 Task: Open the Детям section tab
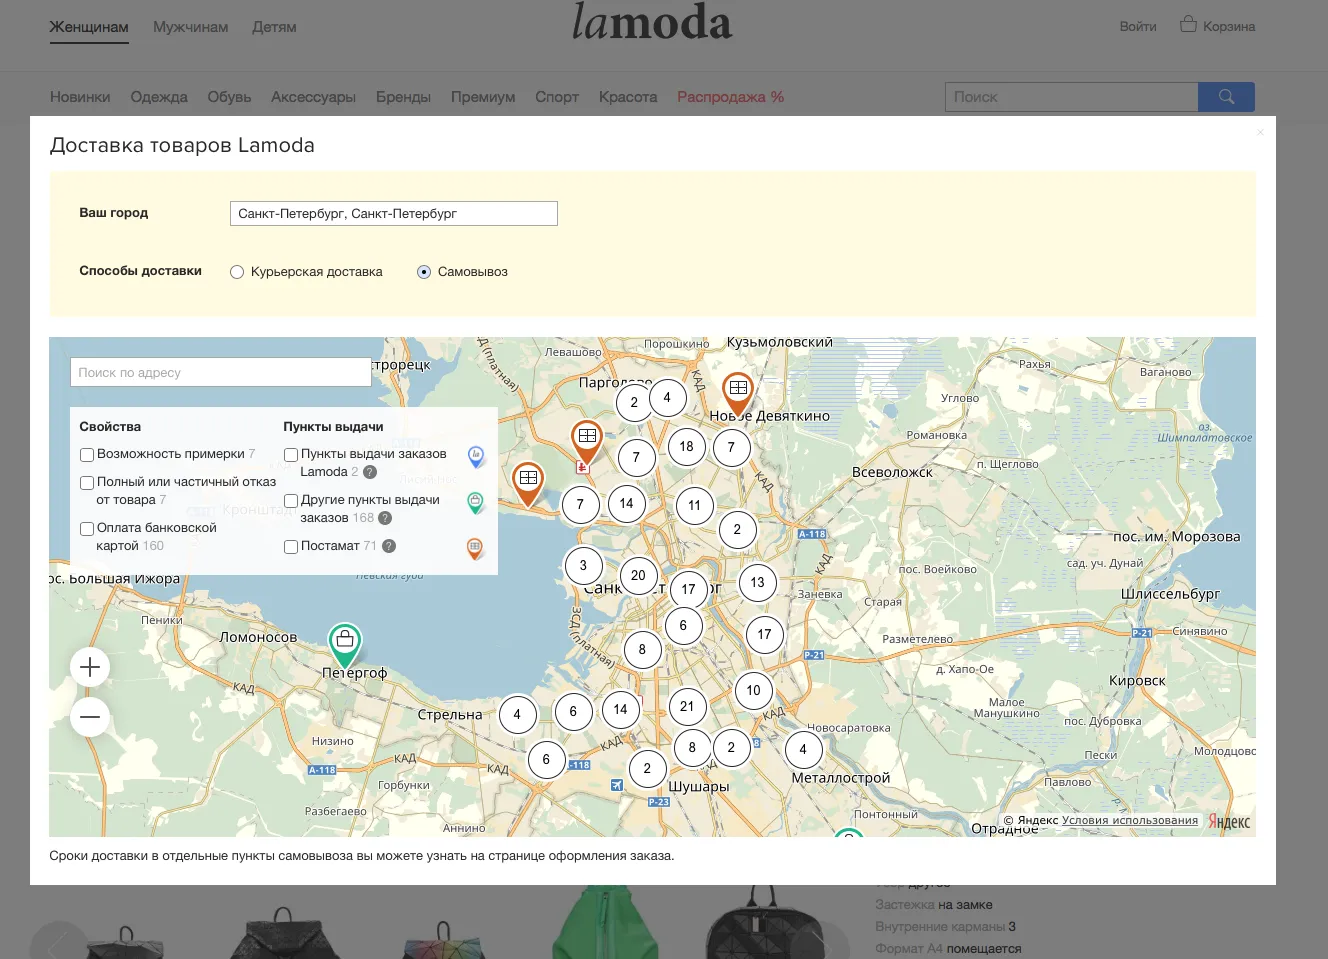click(274, 27)
